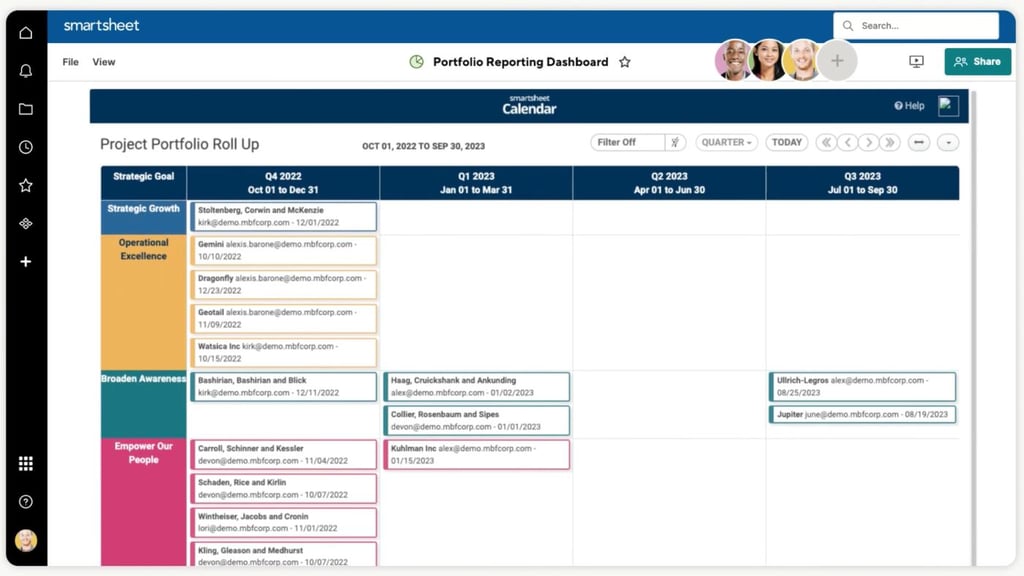Browse sheets using the folder icon
Viewport: 1024px width, 576px height.
[x=25, y=108]
